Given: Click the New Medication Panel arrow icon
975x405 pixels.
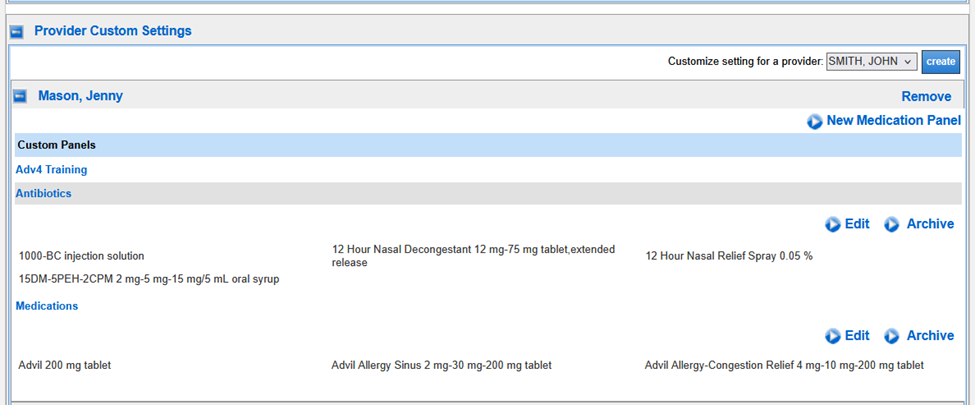Looking at the screenshot, I should click(x=815, y=121).
